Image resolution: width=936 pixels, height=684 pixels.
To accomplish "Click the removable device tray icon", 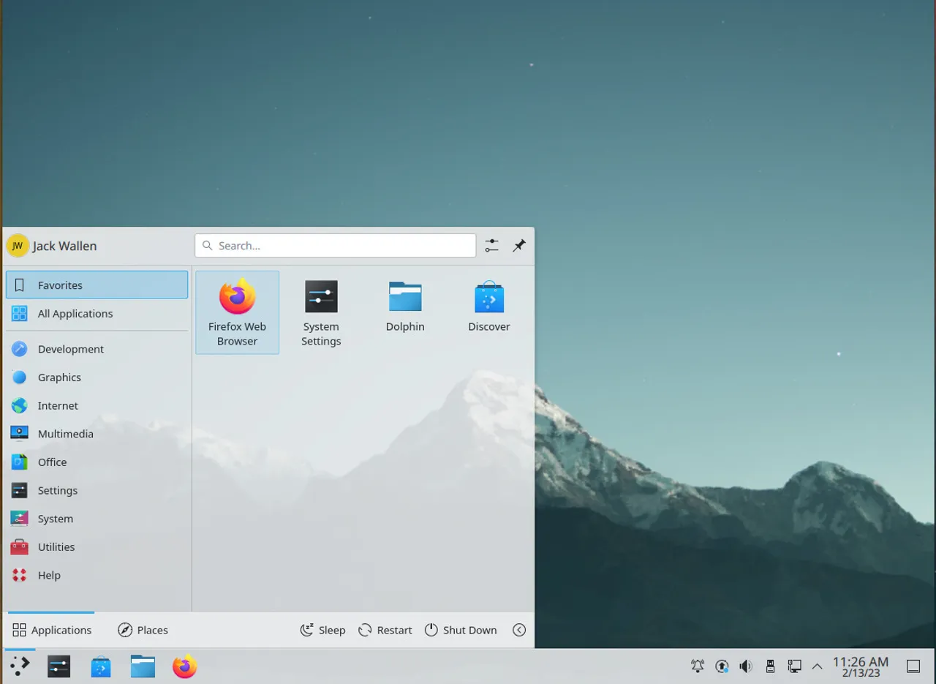I will coord(770,666).
